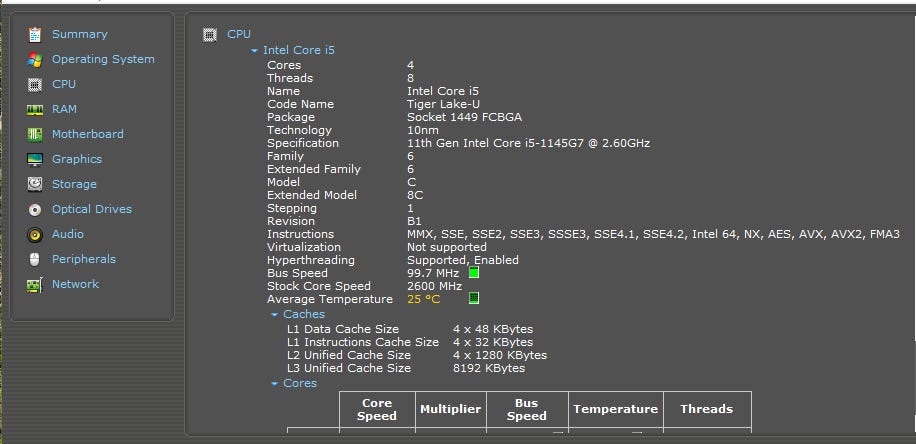The image size is (916, 444).
Task: Click the Graphics monitor icon
Action: pos(35,159)
